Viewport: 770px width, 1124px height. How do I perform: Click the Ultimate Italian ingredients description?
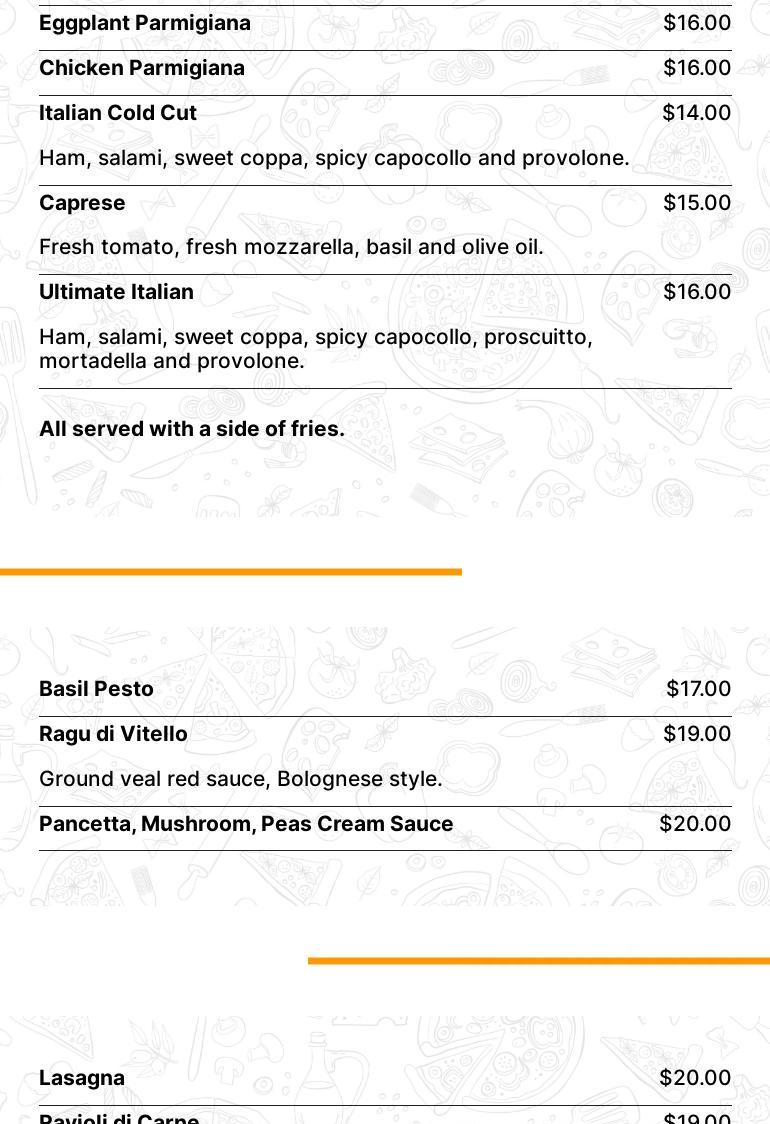pos(316,349)
